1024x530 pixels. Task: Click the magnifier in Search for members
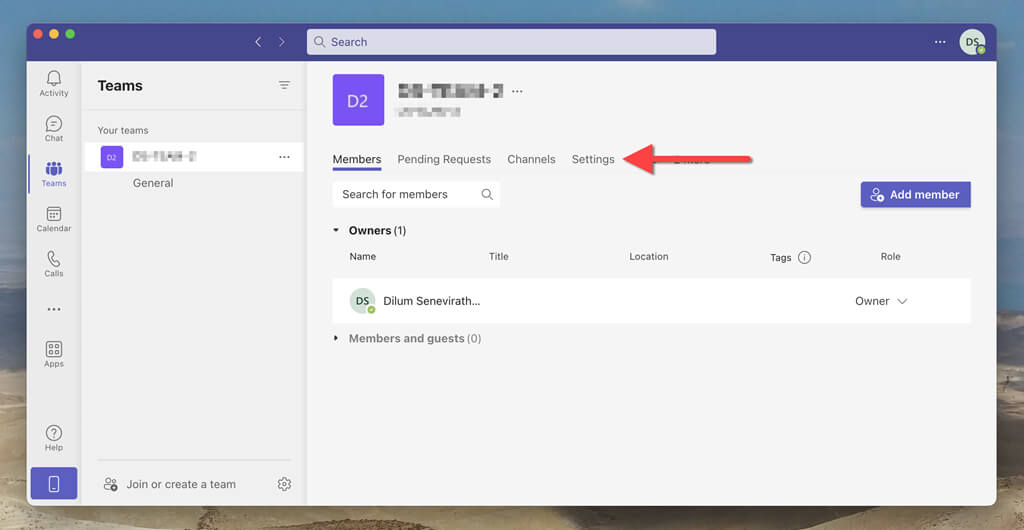click(487, 194)
